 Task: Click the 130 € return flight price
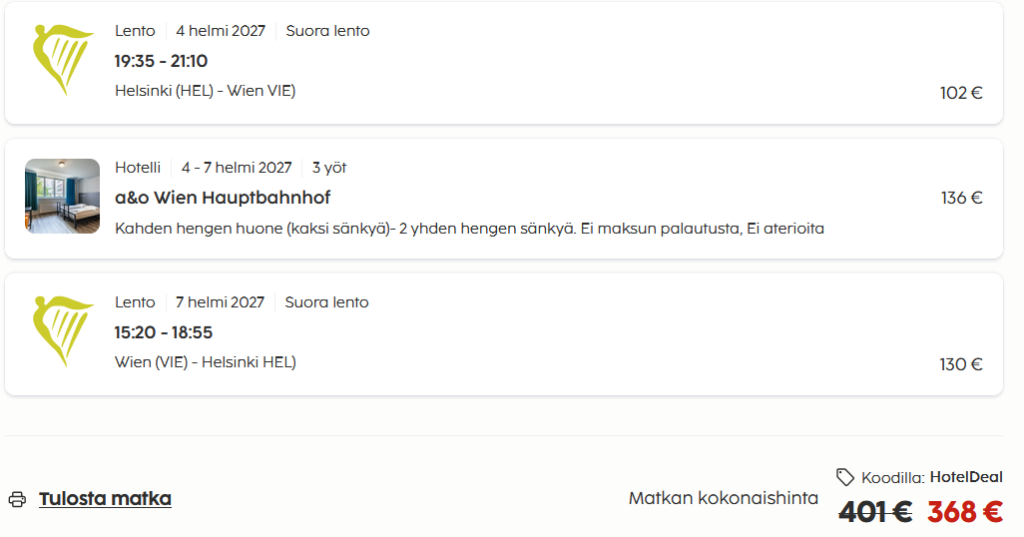(961, 364)
